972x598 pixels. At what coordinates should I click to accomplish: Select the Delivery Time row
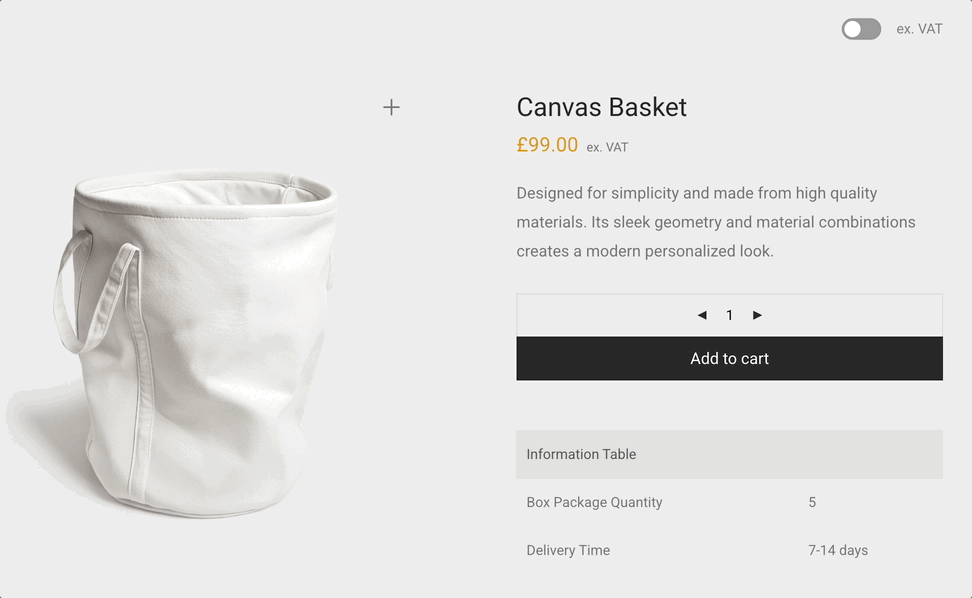(x=566, y=550)
